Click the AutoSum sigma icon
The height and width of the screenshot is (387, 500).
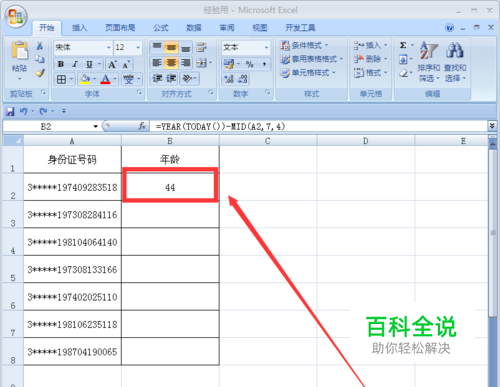[x=403, y=45]
